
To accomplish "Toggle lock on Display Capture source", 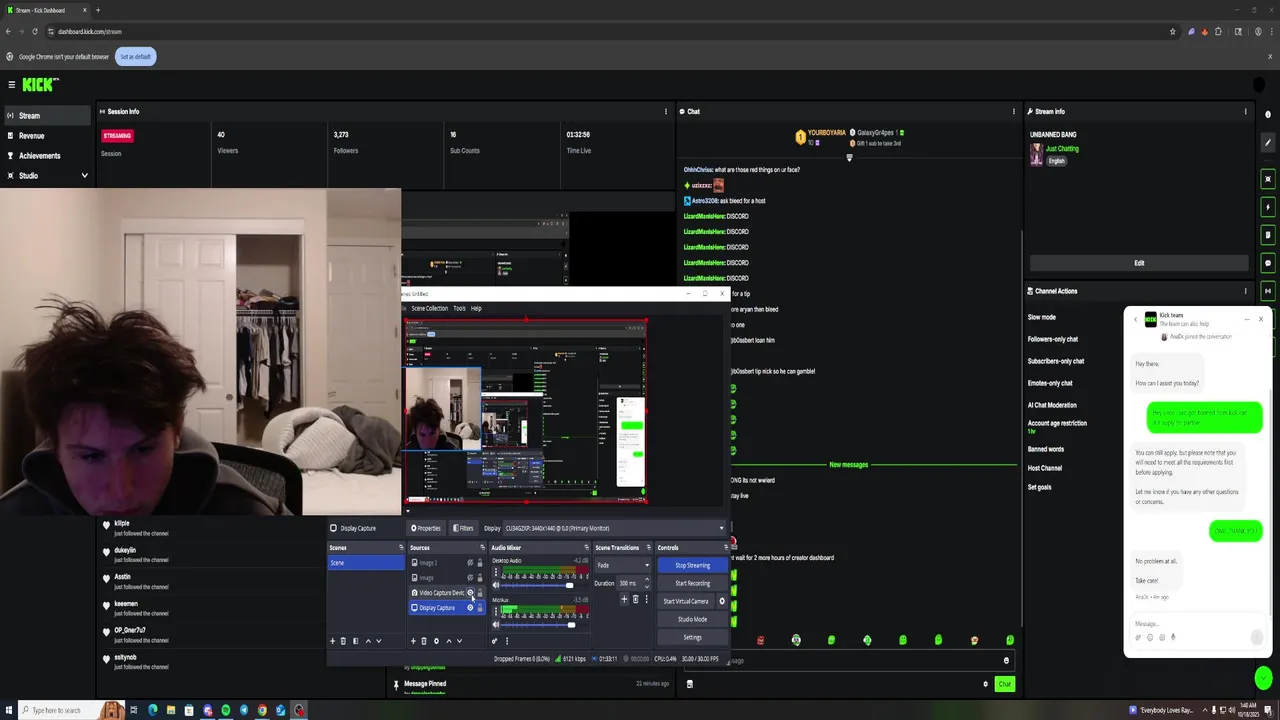I will point(480,608).
